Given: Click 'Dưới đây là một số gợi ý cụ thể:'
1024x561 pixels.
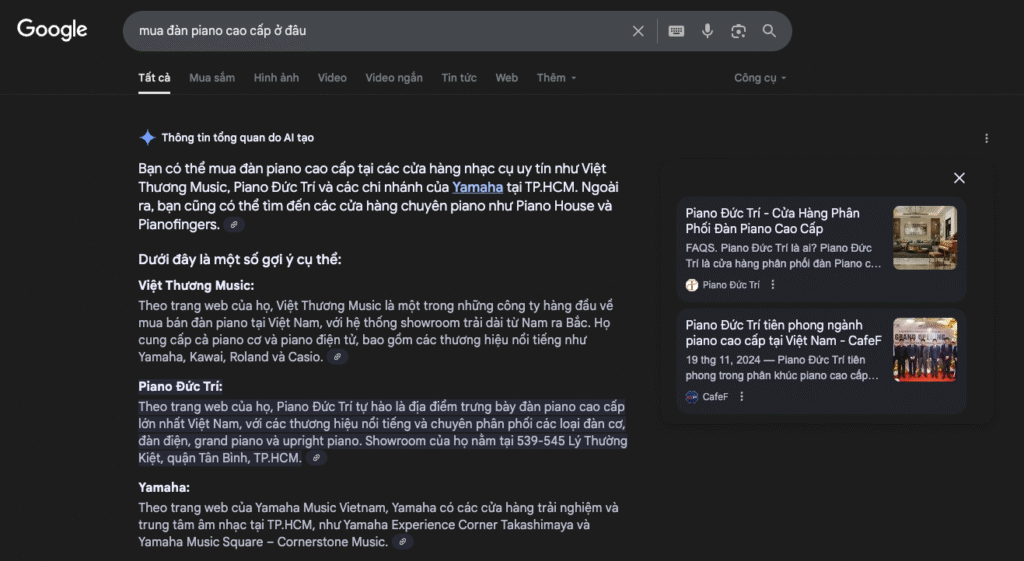Looking at the screenshot, I should pyautogui.click(x=240, y=259).
